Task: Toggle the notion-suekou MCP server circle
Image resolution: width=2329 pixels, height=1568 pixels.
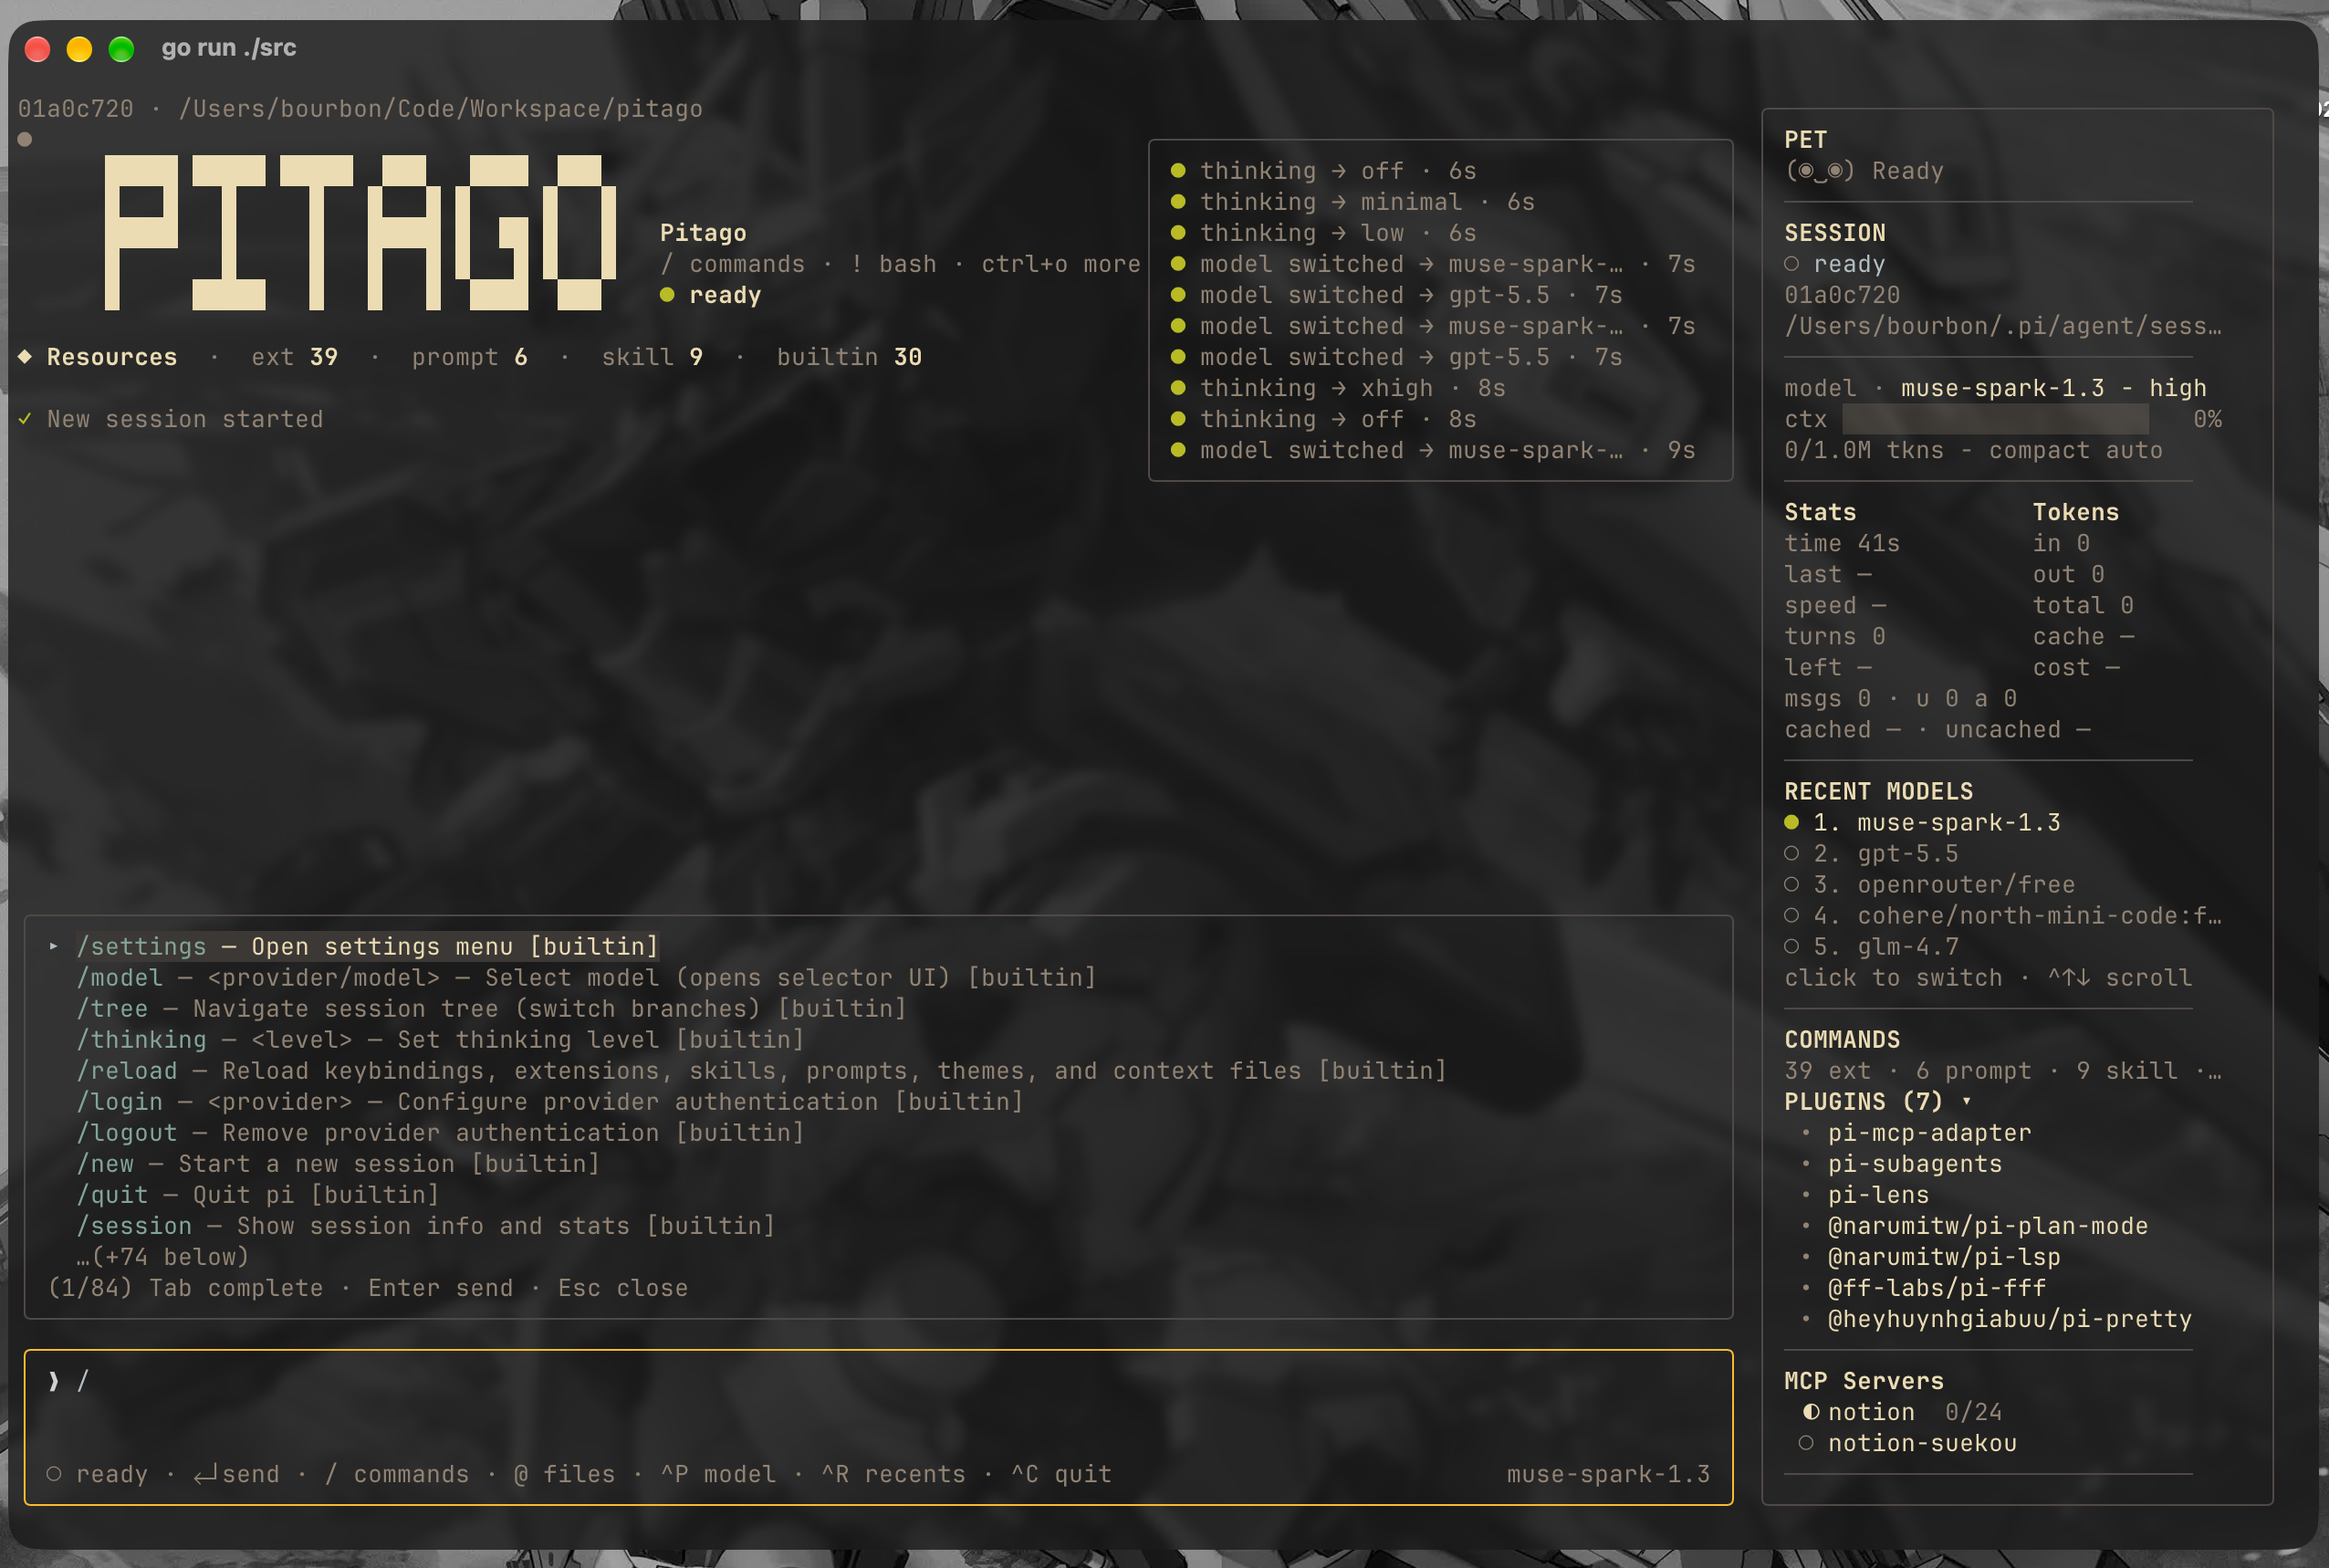Action: coord(1806,1442)
